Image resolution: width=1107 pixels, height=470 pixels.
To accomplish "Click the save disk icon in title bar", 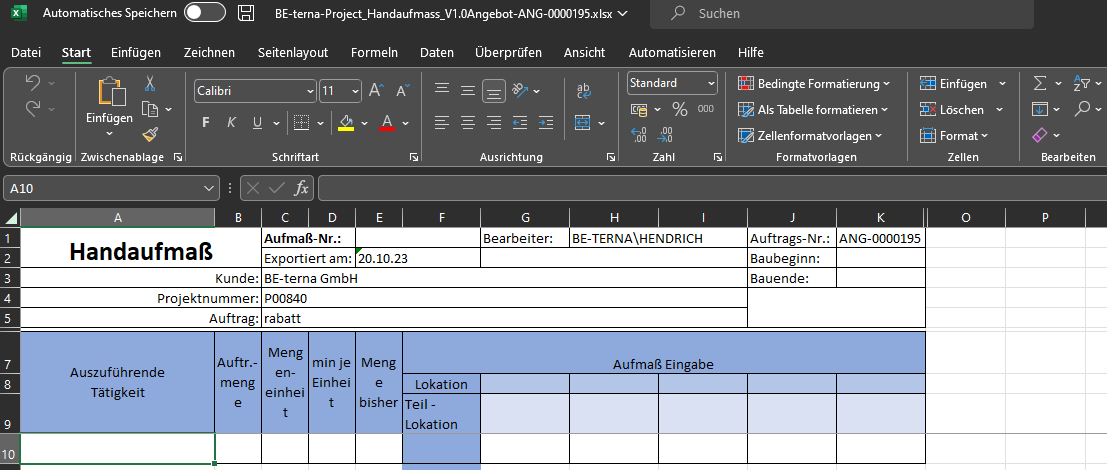I will pyautogui.click(x=246, y=13).
